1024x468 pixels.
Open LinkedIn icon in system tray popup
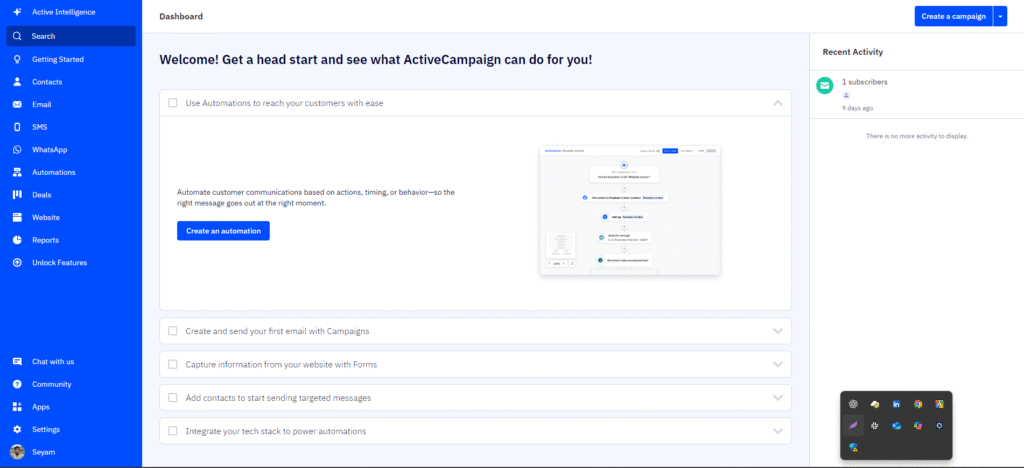point(897,404)
